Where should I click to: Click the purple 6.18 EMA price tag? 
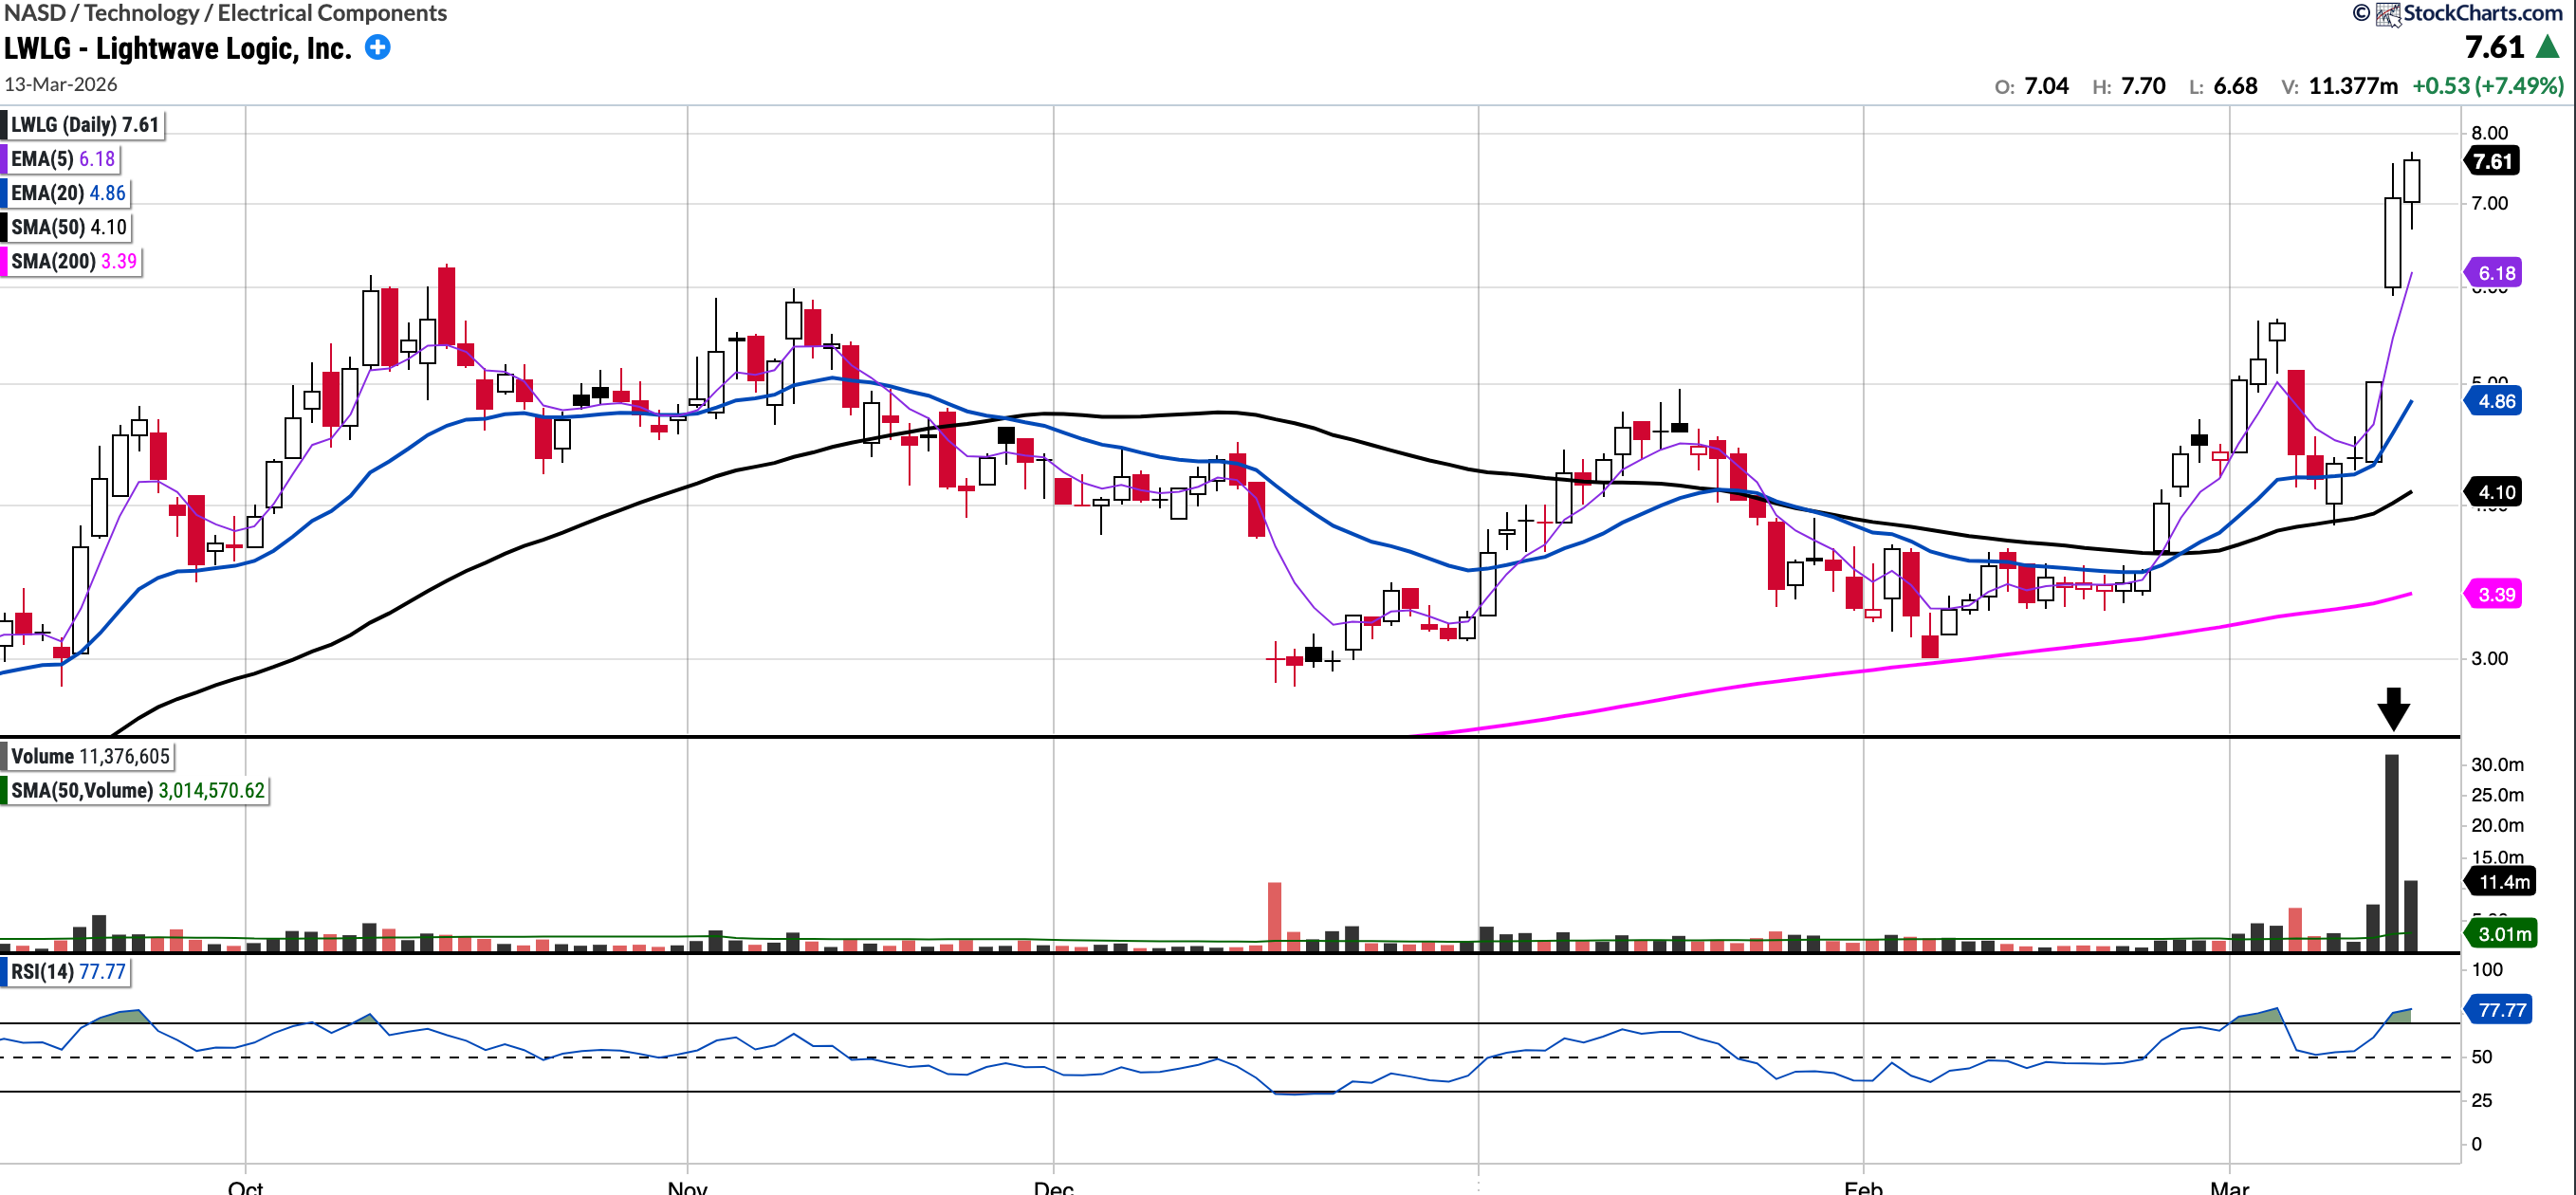click(x=2495, y=273)
